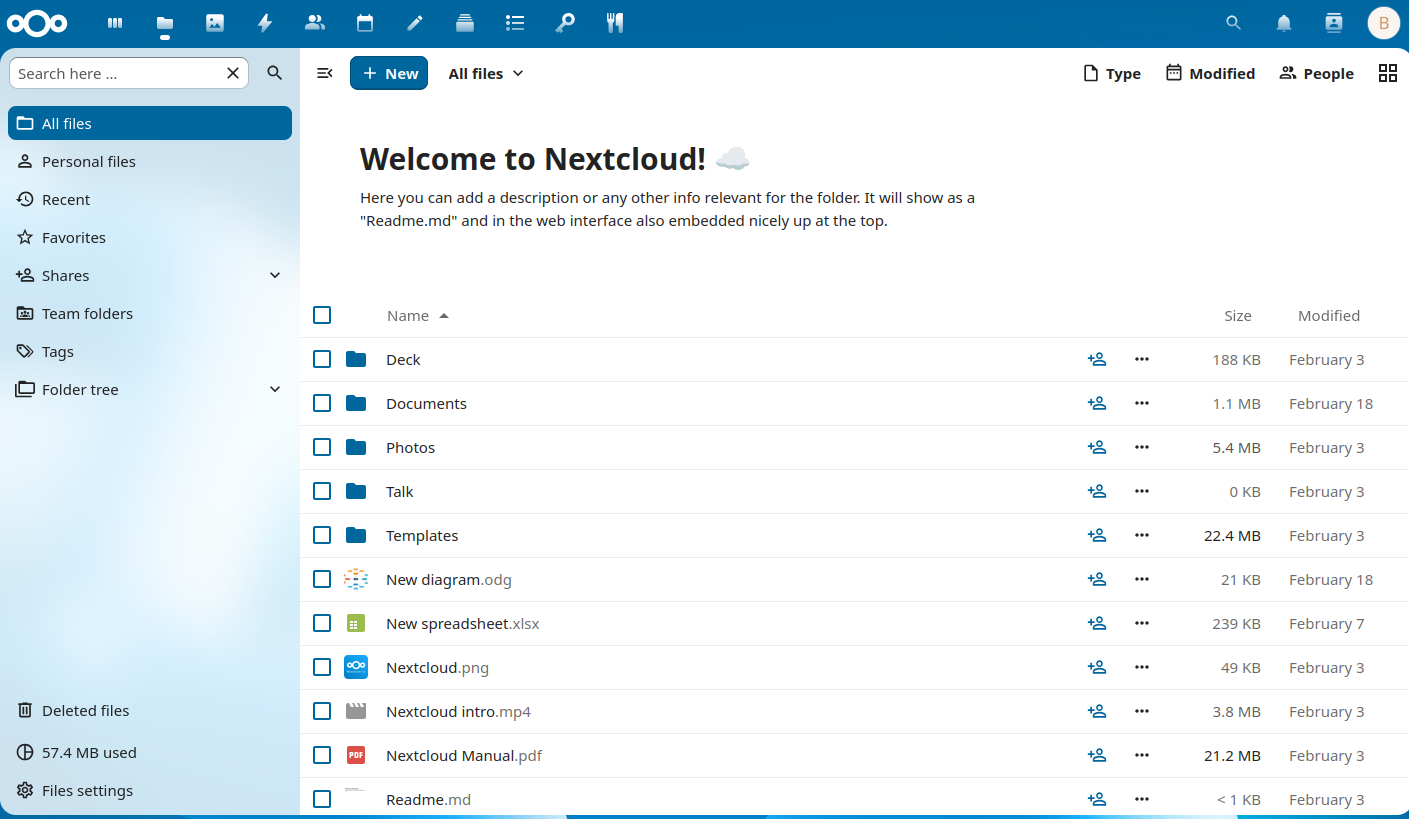Open Favorites in sidebar
The width and height of the screenshot is (1409, 819).
(x=150, y=237)
